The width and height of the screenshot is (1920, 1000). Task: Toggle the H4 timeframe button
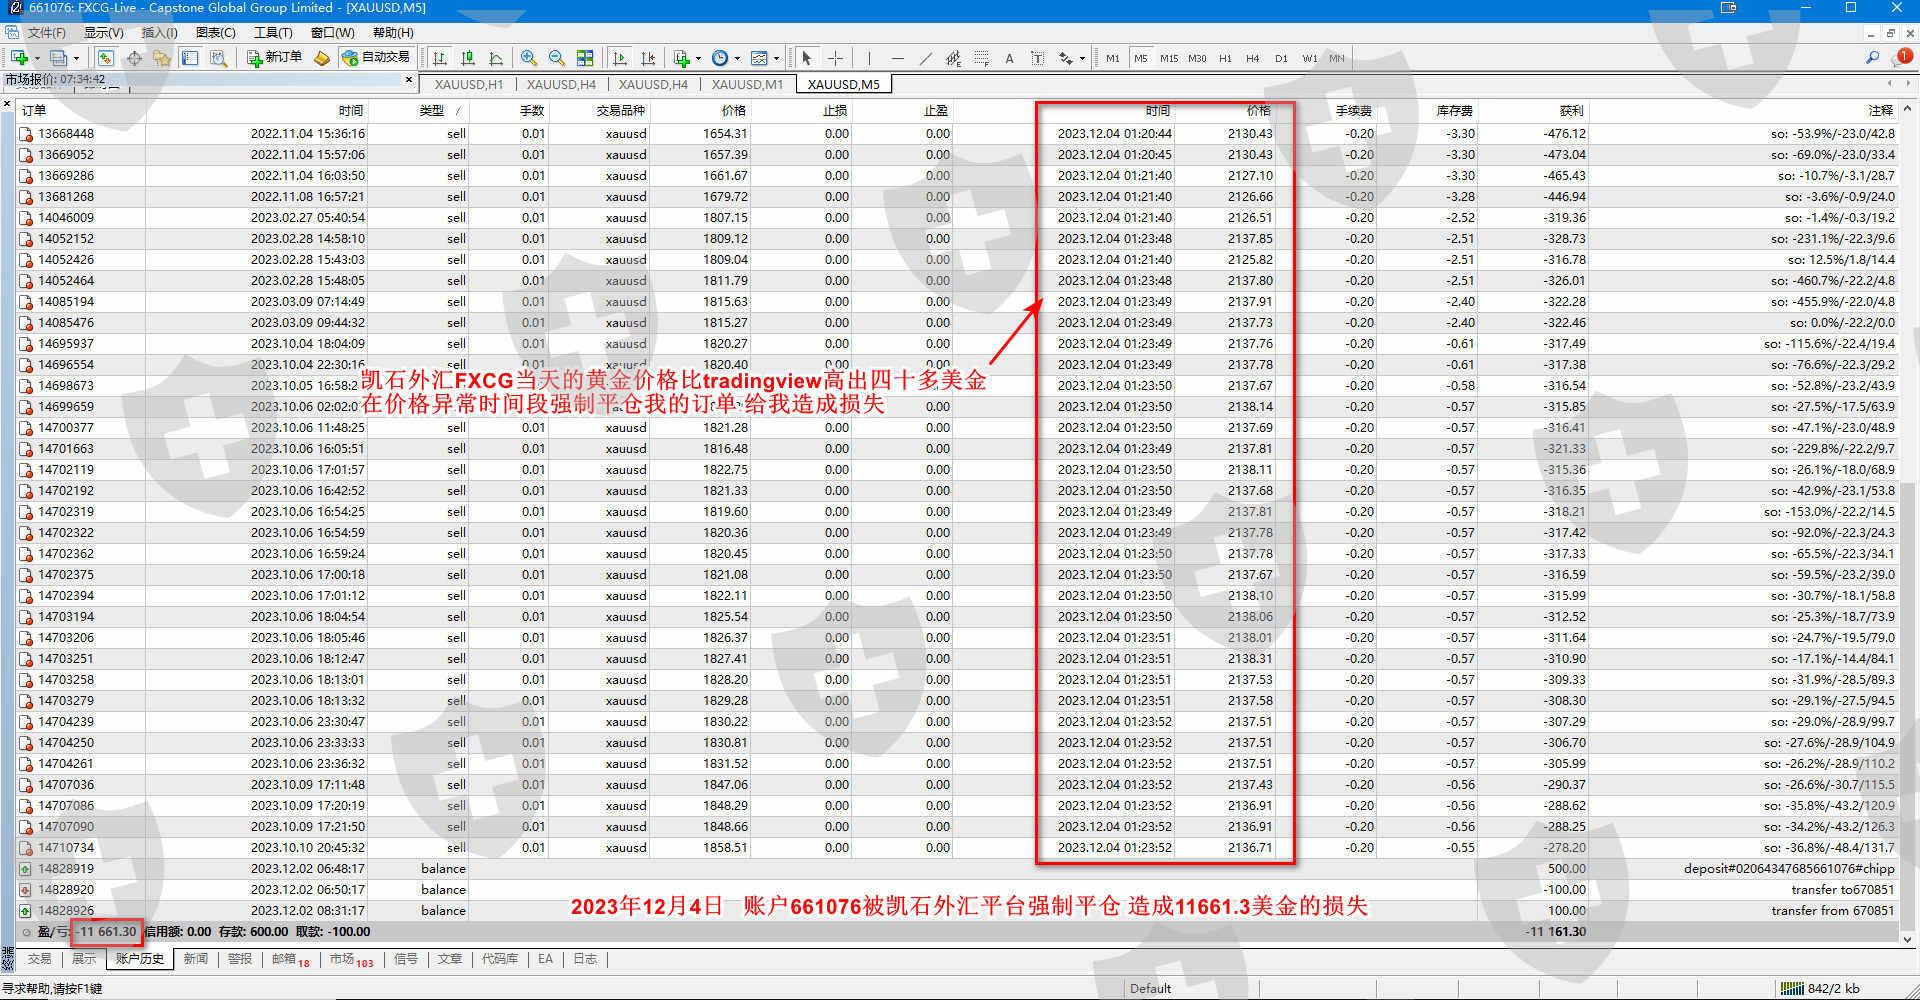tap(1252, 58)
